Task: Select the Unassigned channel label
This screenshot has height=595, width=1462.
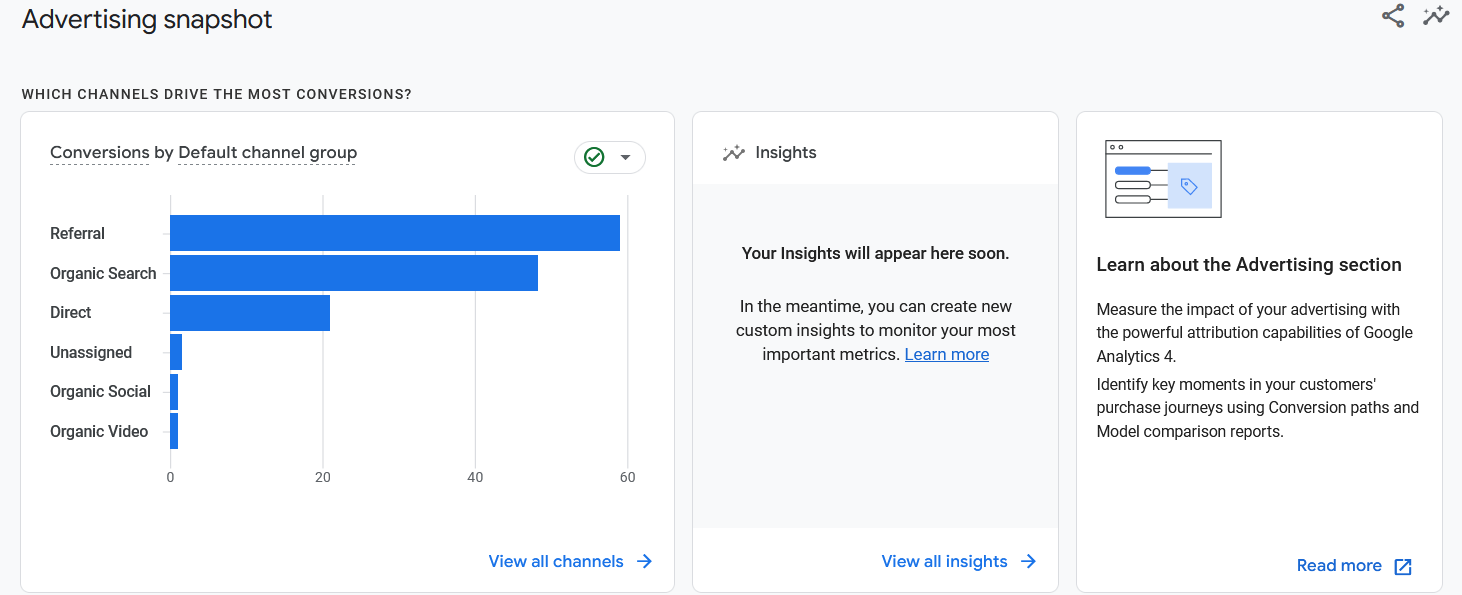Action: coord(91,352)
